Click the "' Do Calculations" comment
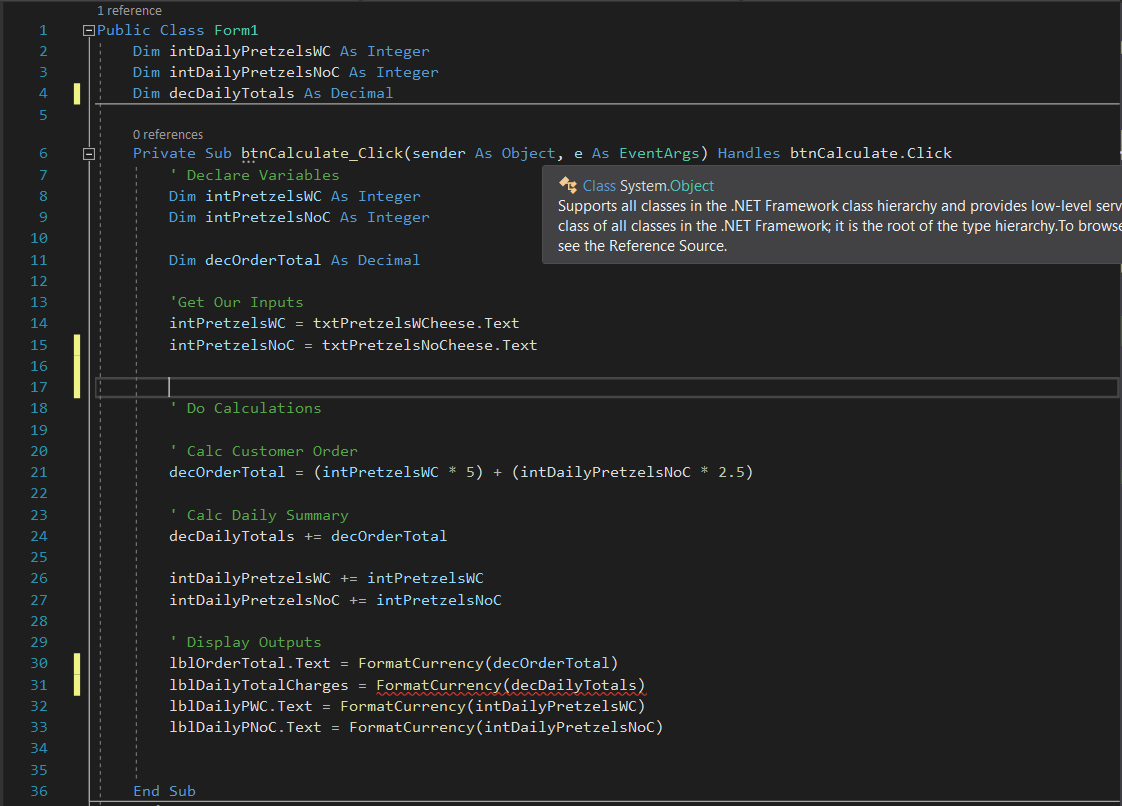The width and height of the screenshot is (1122, 806). tap(246, 407)
